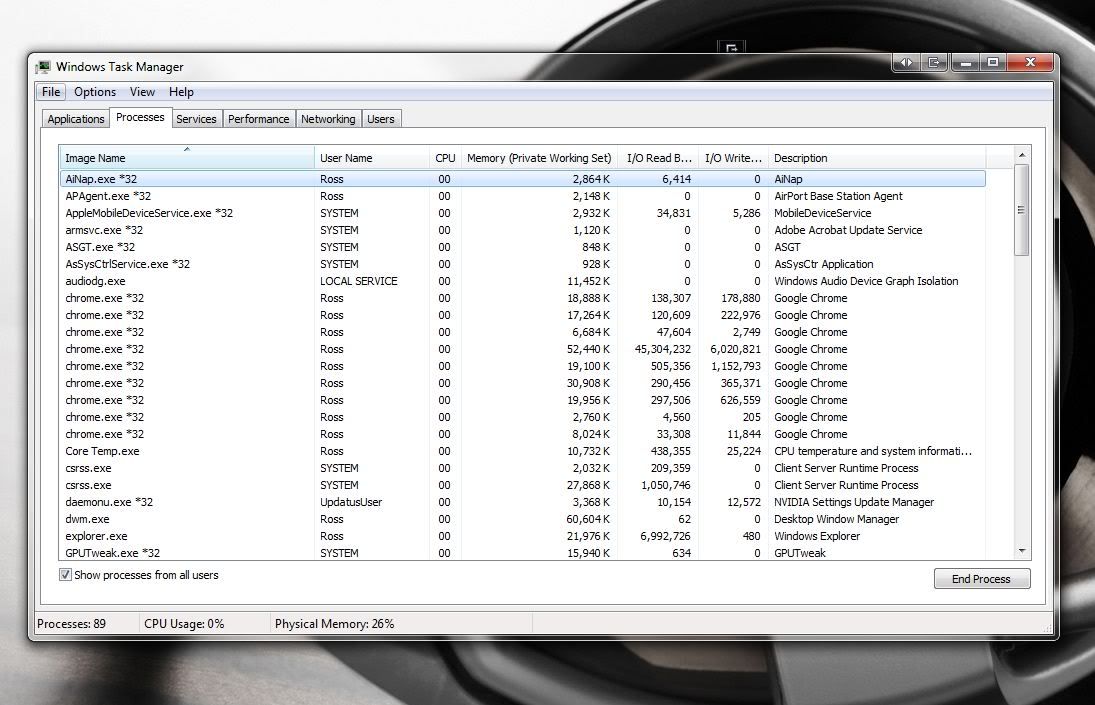Click the Task Manager title bar icon
Screen dimensions: 1095x705
44,67
